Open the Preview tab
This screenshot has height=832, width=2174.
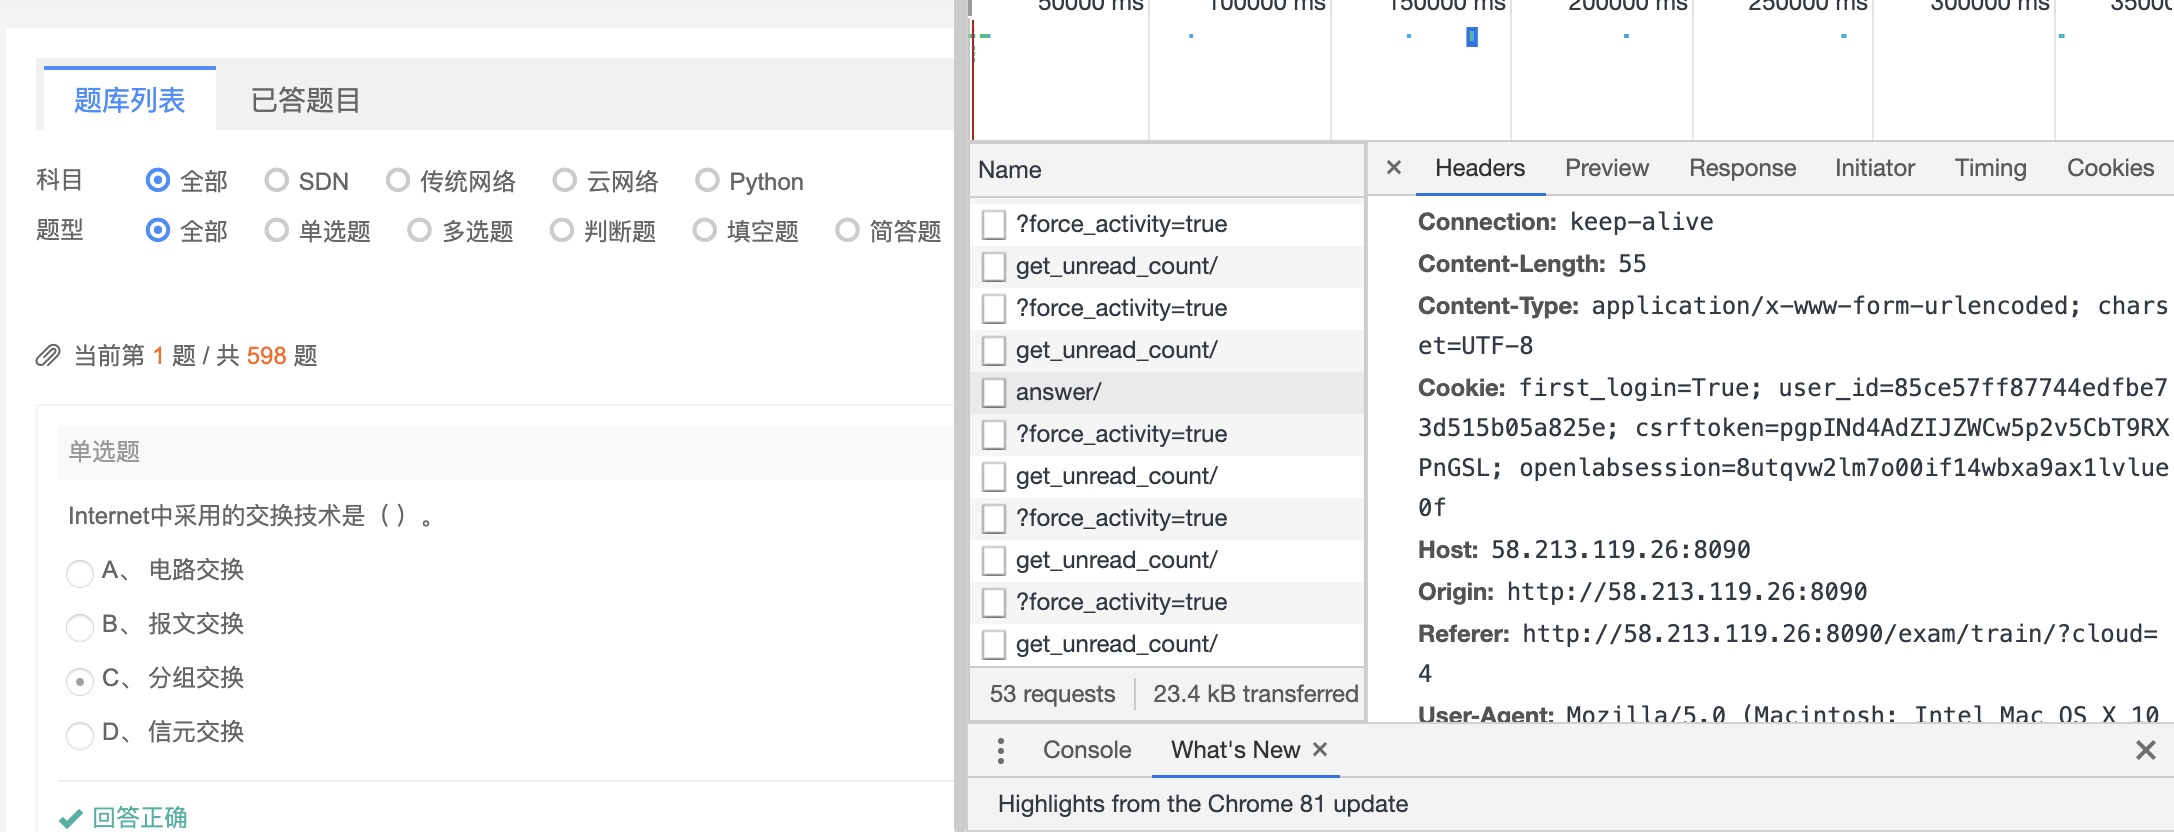coord(1607,168)
